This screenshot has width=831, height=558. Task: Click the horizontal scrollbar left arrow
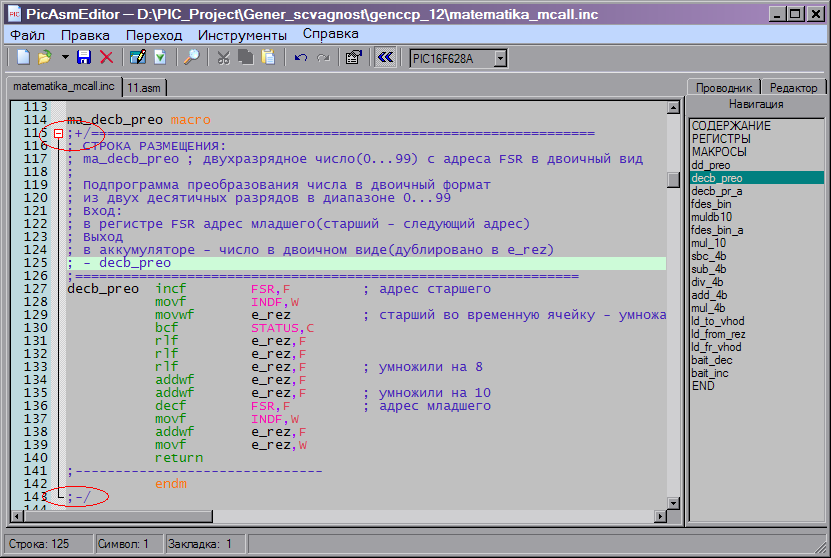tap(17, 516)
